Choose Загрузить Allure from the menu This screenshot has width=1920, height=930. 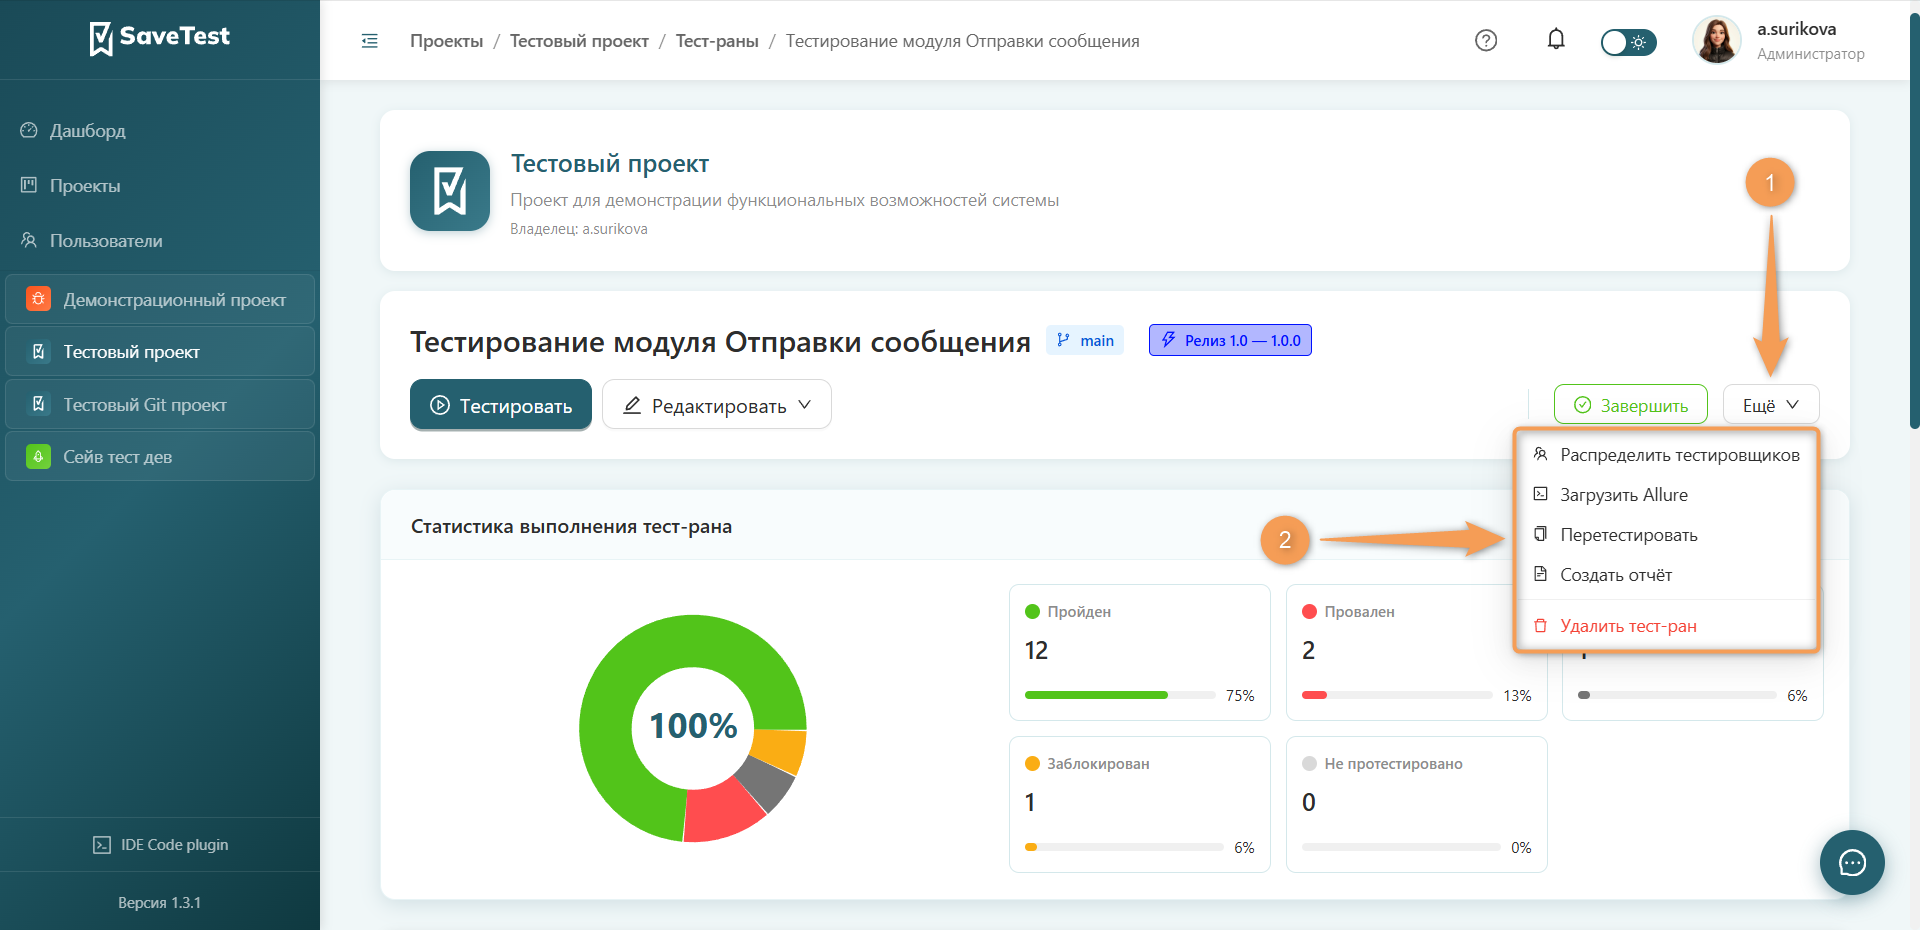[x=1667, y=495]
